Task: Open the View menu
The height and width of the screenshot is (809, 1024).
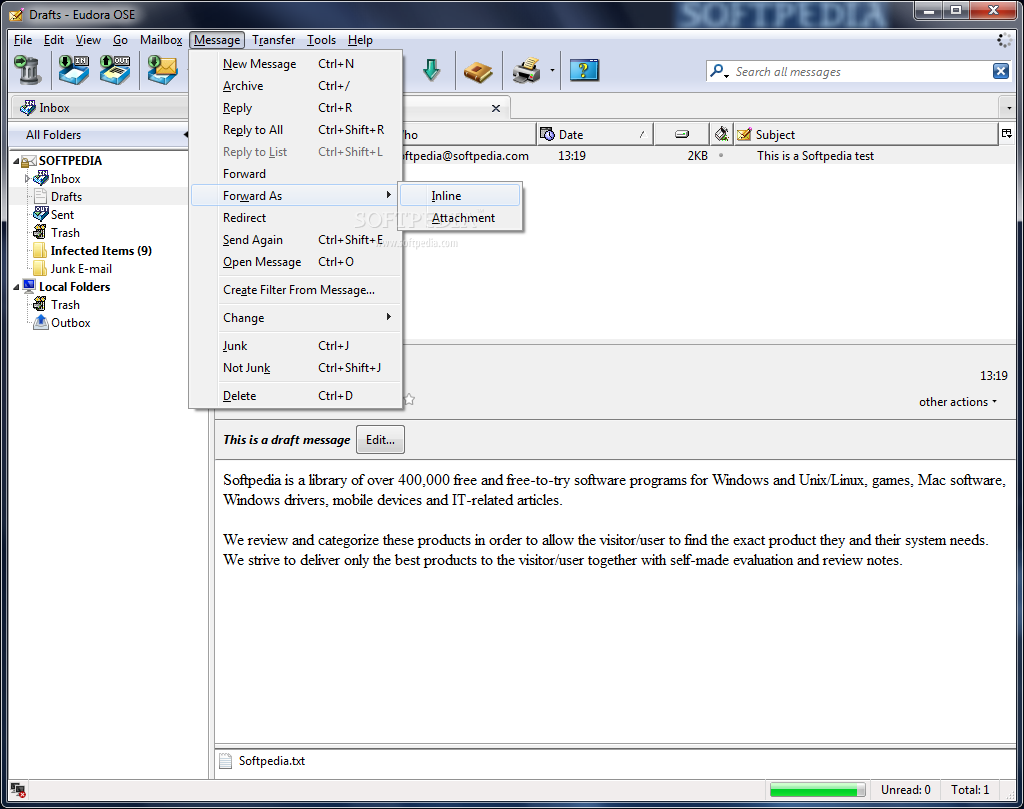Action: tap(88, 40)
